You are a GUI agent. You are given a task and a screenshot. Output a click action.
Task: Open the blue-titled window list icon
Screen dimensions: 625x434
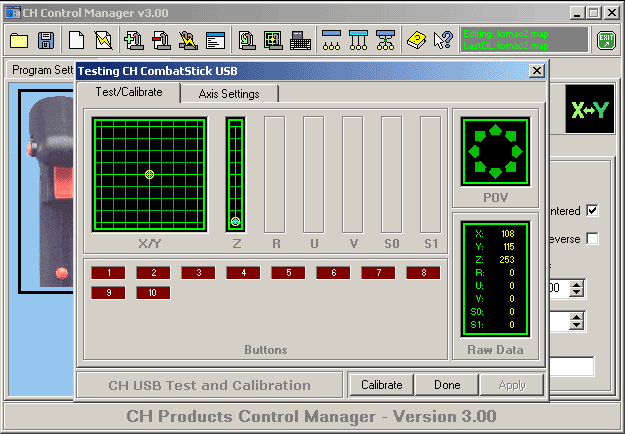[x=215, y=40]
